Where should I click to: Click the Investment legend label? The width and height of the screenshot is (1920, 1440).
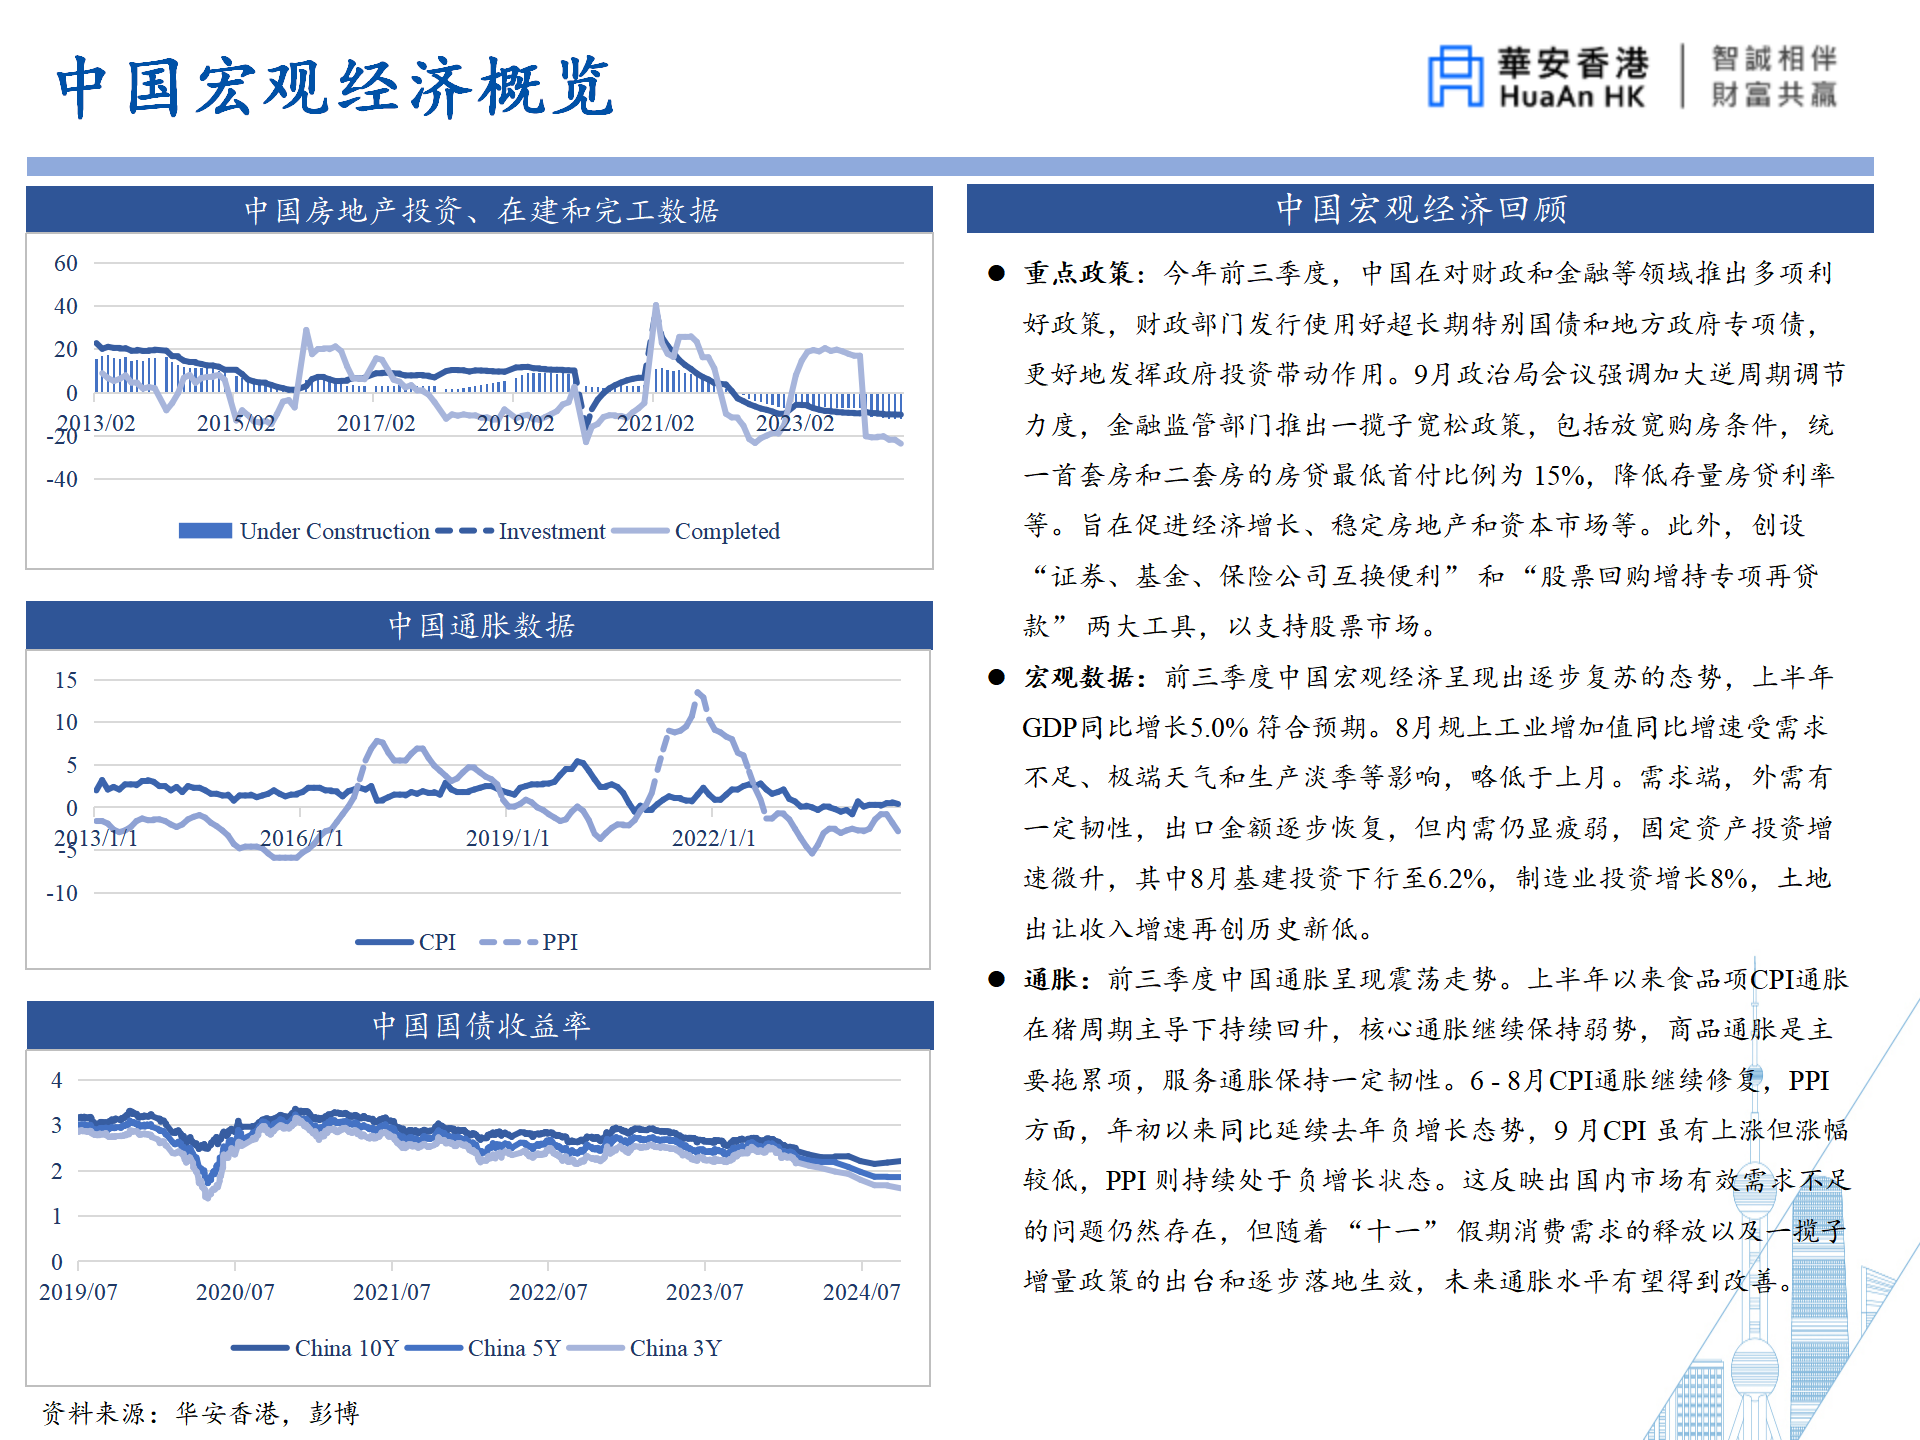552,532
